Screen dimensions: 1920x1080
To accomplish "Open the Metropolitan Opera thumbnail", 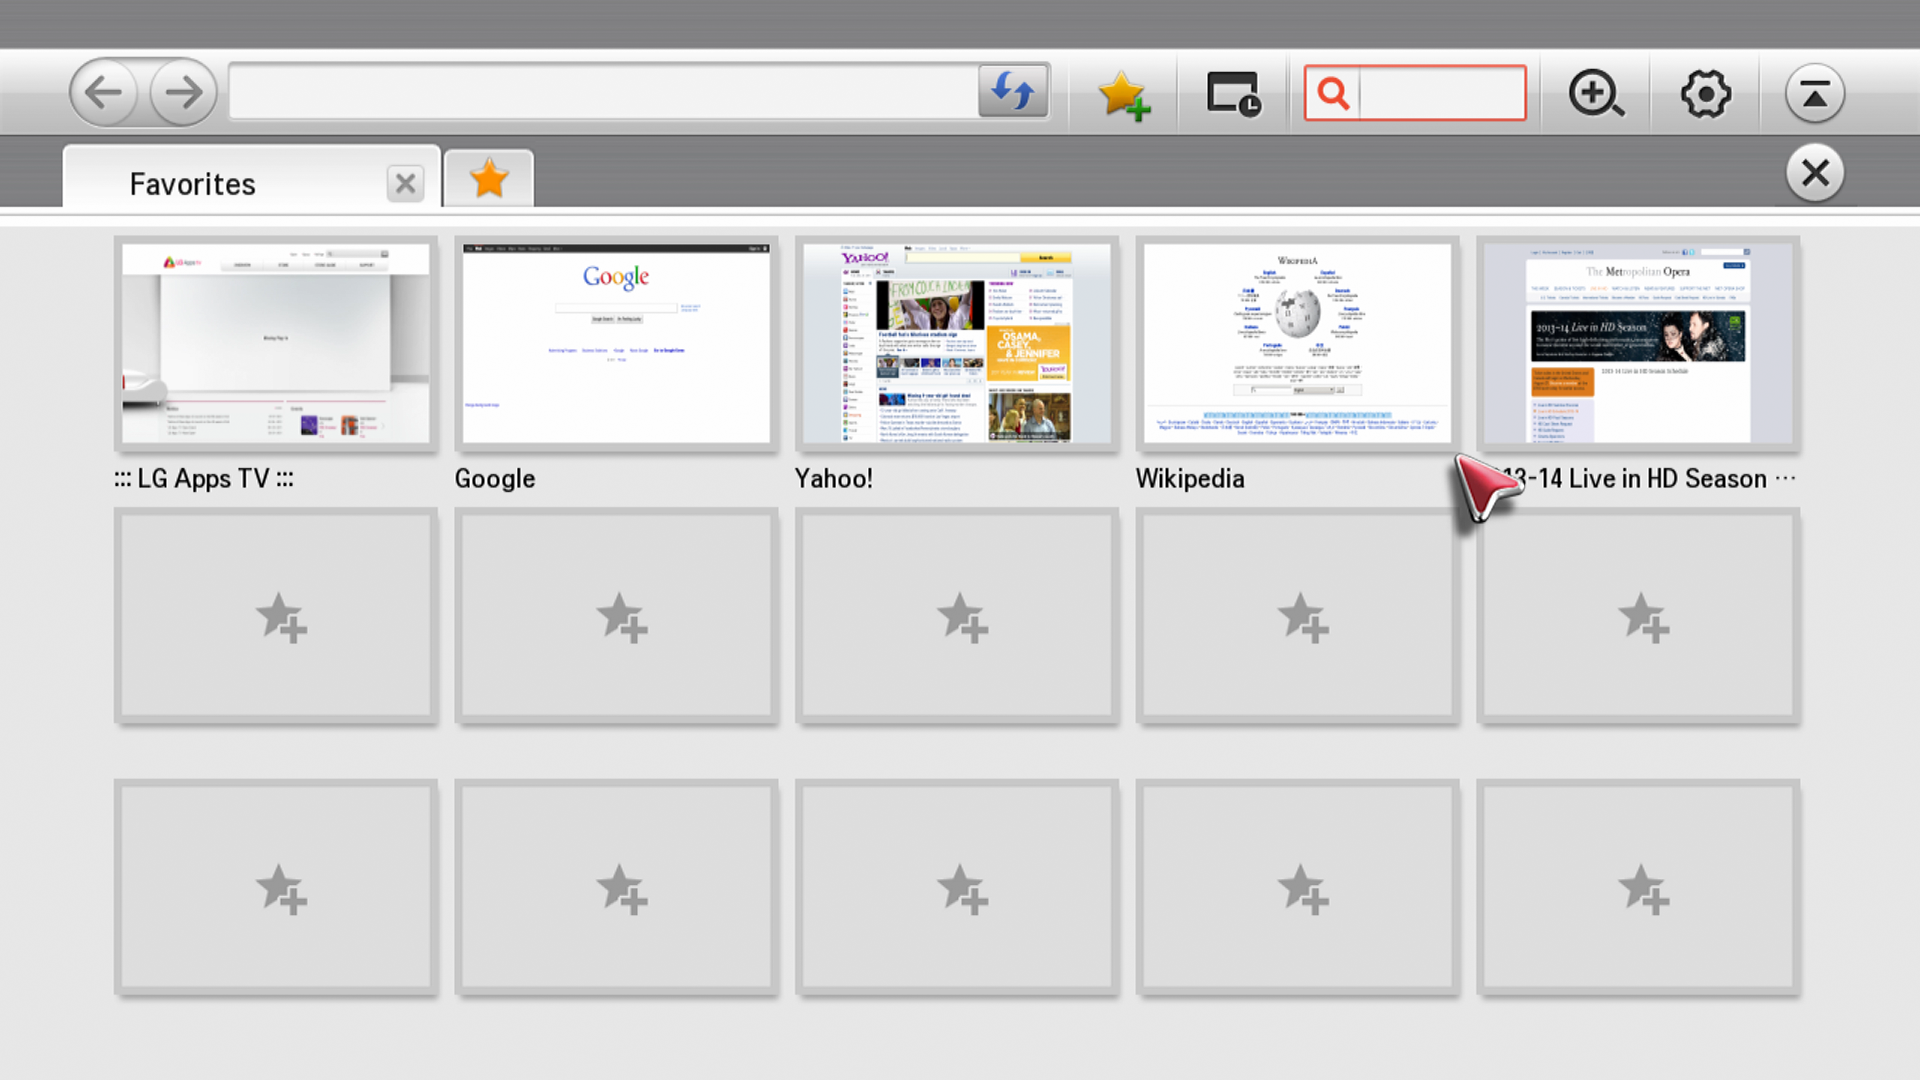I will [1638, 344].
